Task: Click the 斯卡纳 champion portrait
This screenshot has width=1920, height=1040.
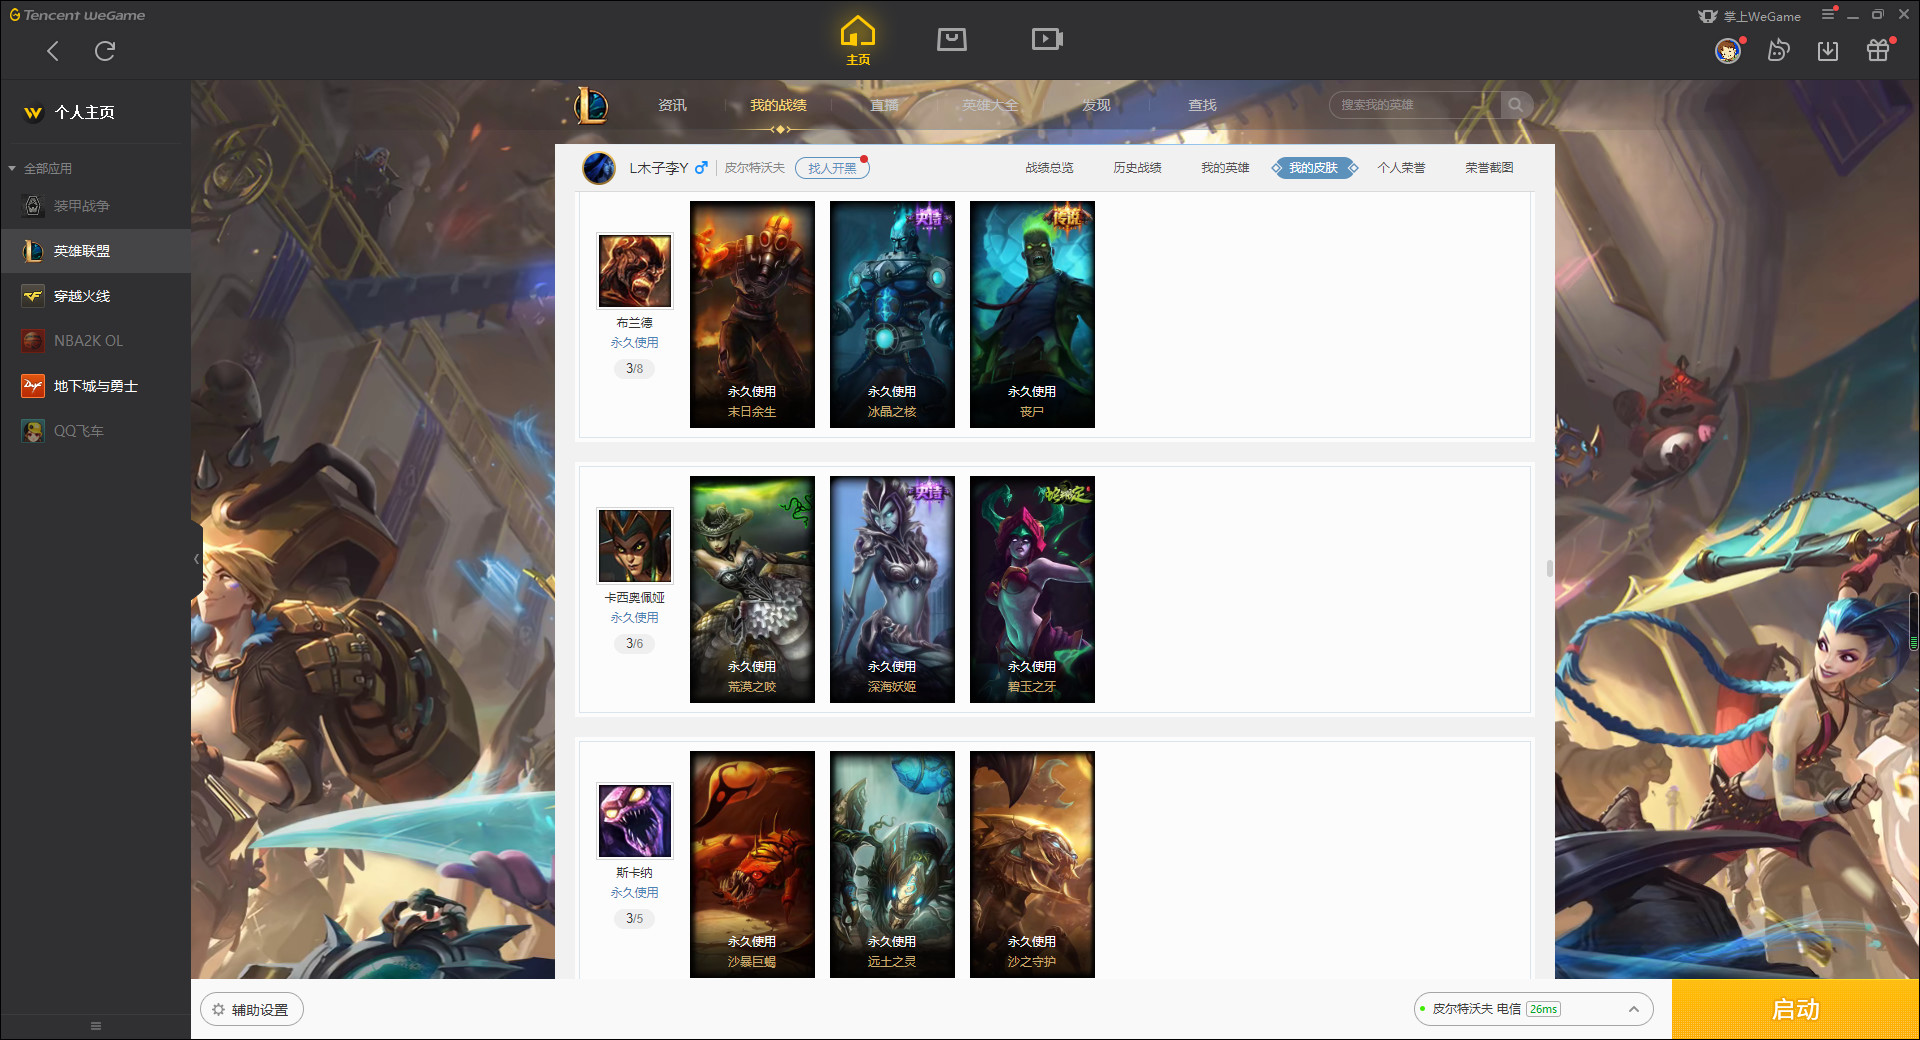Action: point(635,821)
